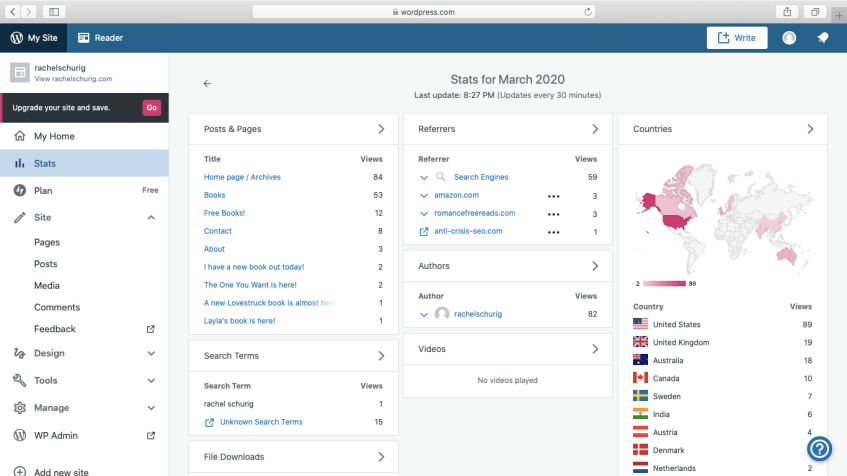Viewport: 847px width, 476px height.
Task: Expand the rachelschurig author row
Action: 424,314
